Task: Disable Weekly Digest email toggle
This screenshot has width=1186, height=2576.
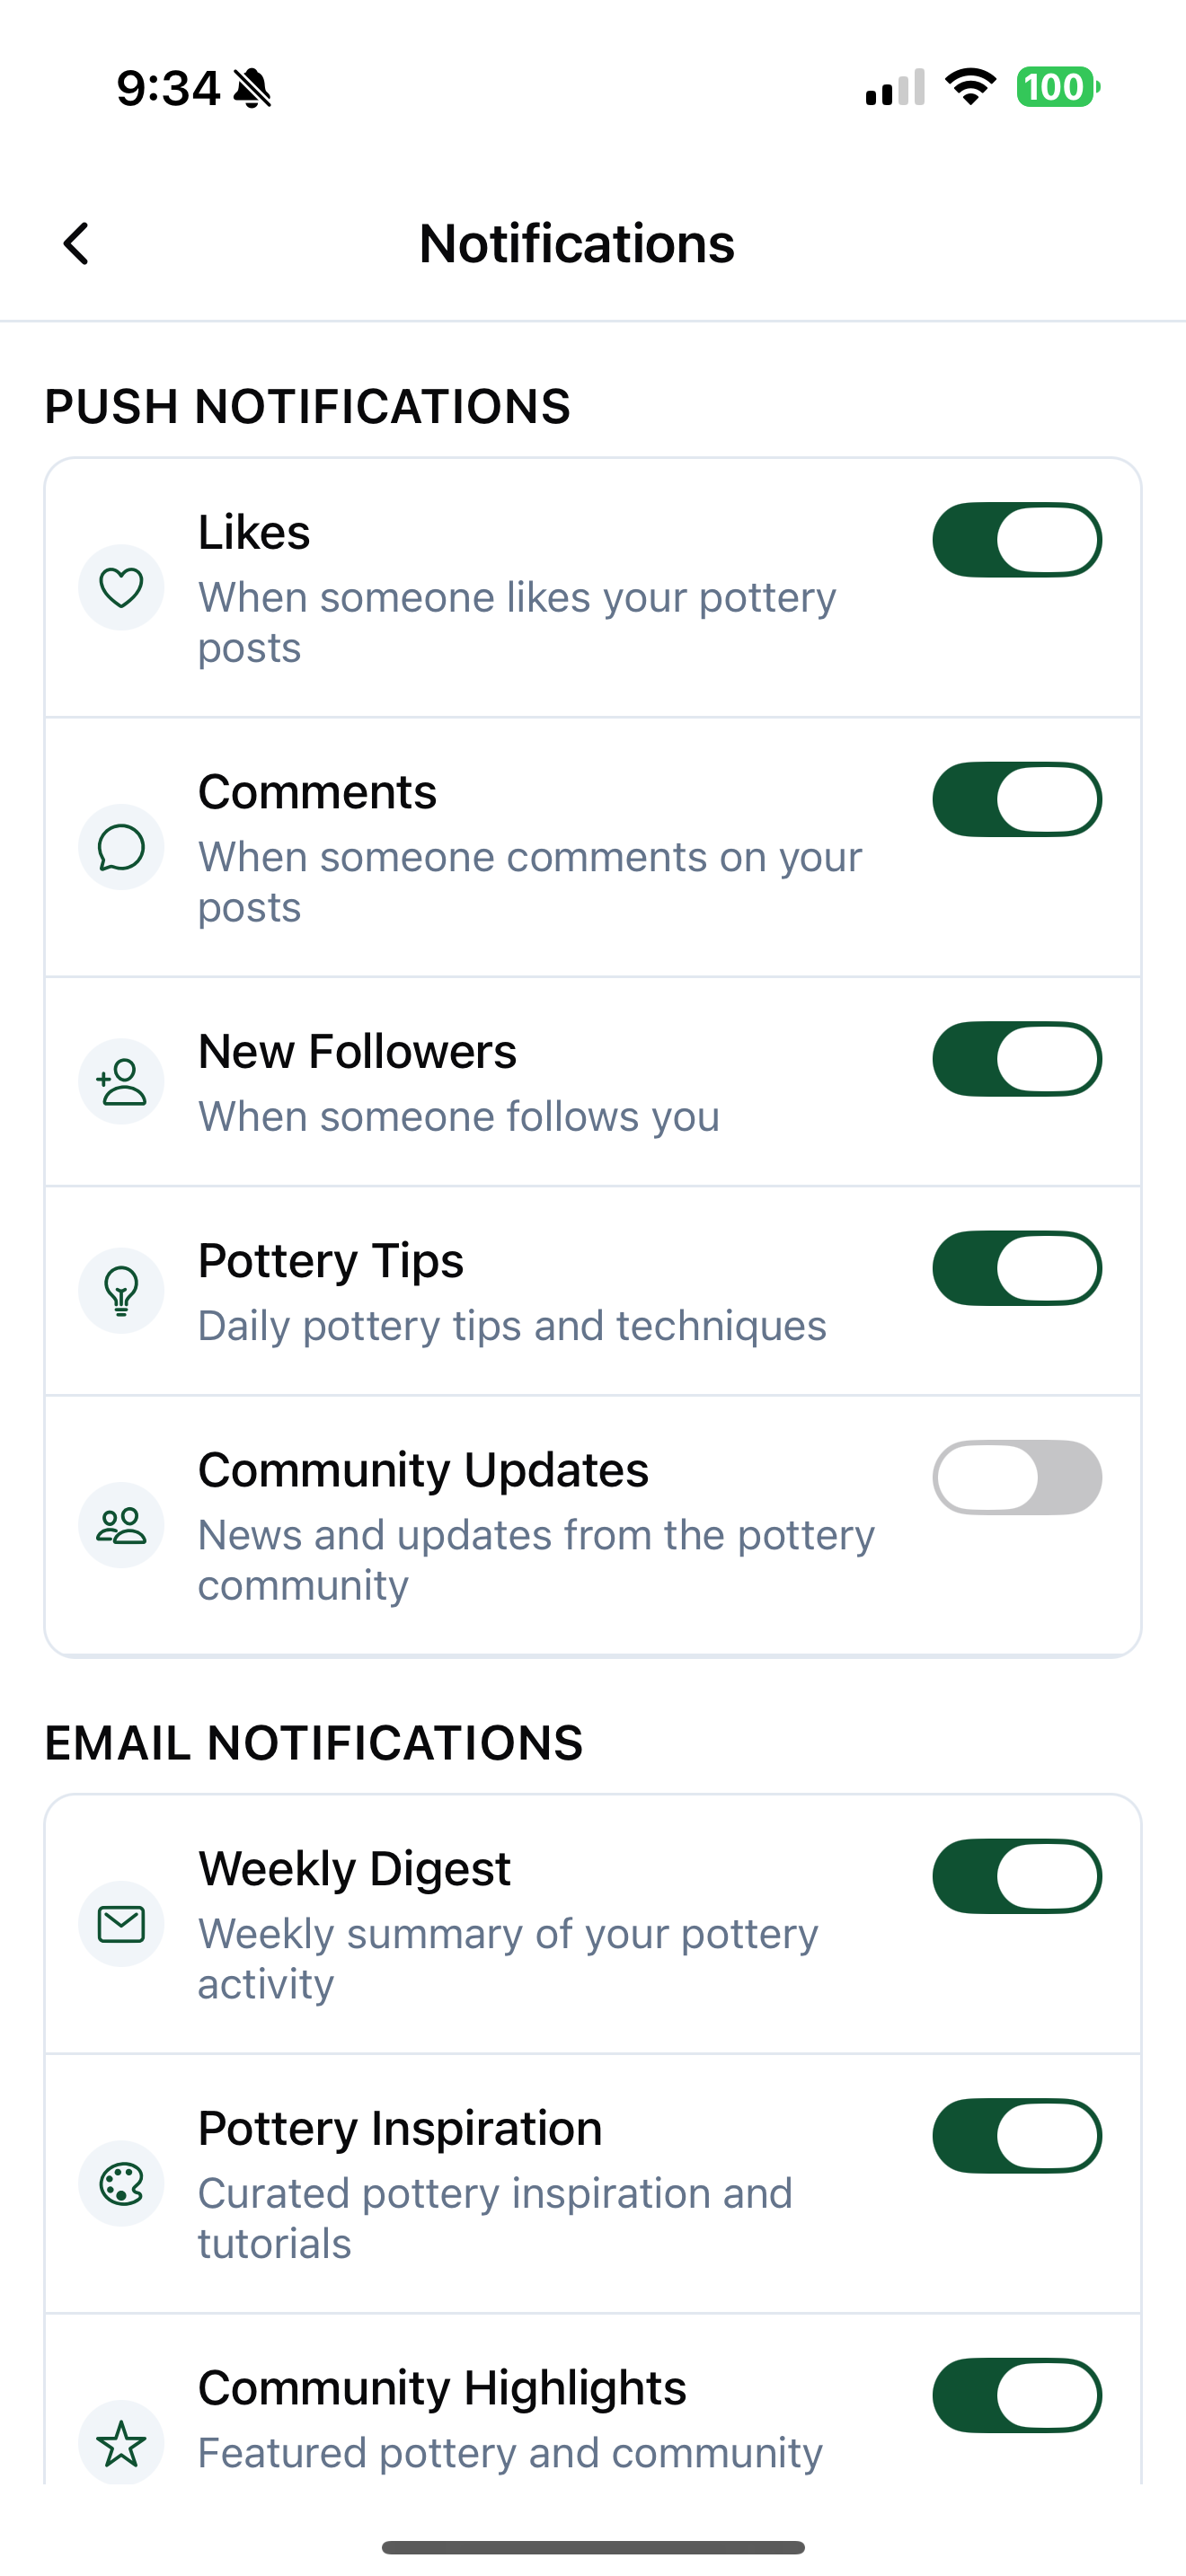Action: pos(1017,1876)
